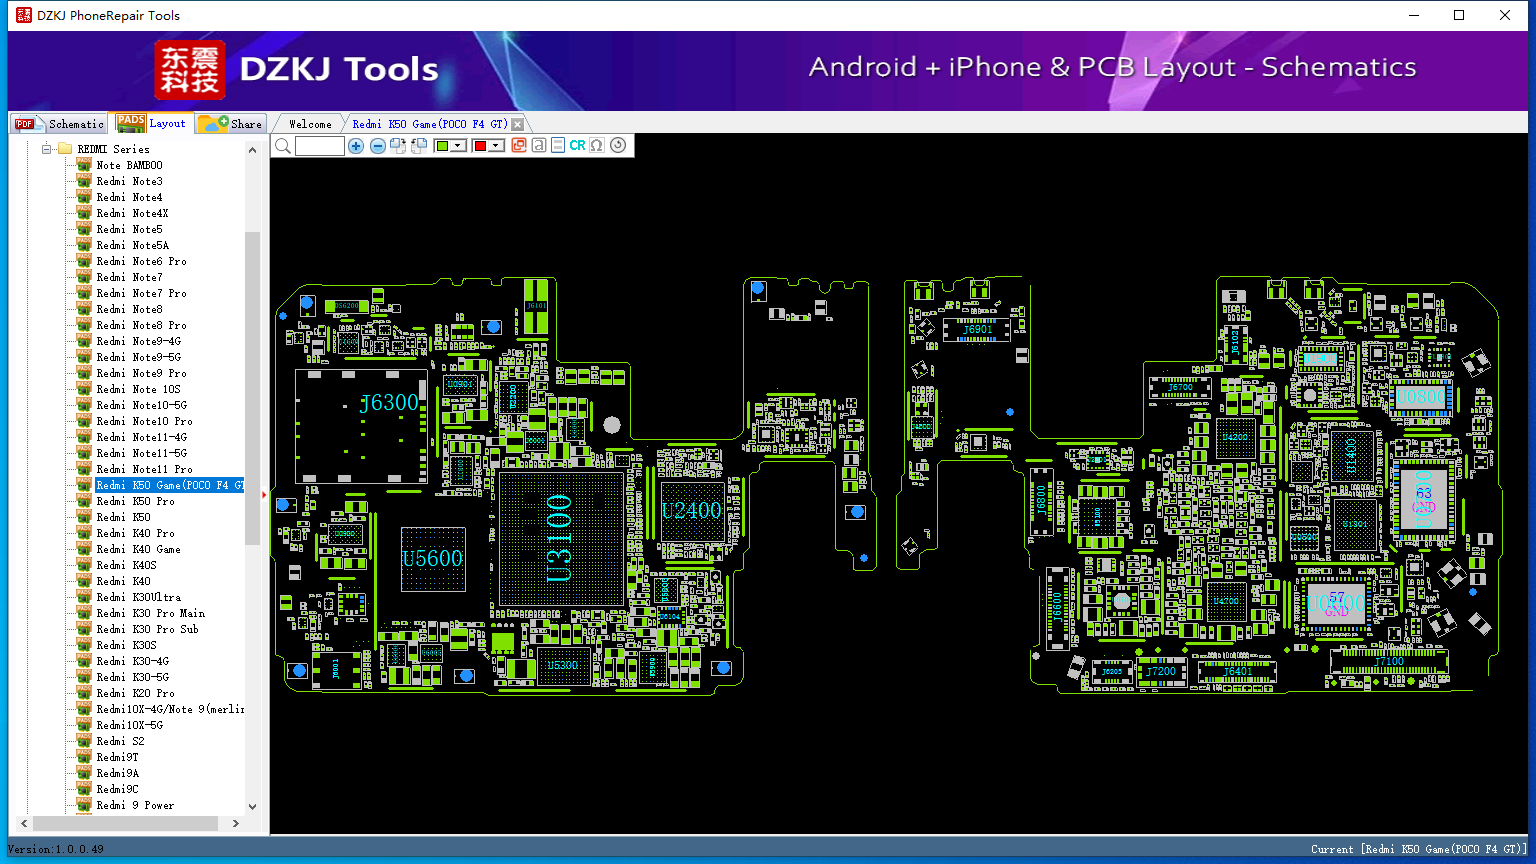Select Redmi Note11 Pro in the tree

[x=145, y=469]
